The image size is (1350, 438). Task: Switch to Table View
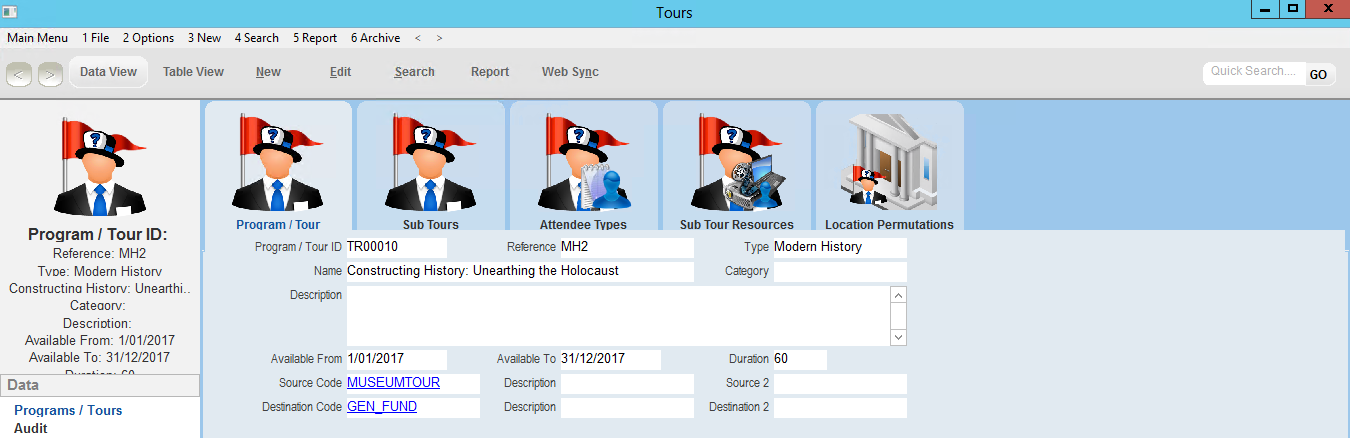(x=193, y=72)
